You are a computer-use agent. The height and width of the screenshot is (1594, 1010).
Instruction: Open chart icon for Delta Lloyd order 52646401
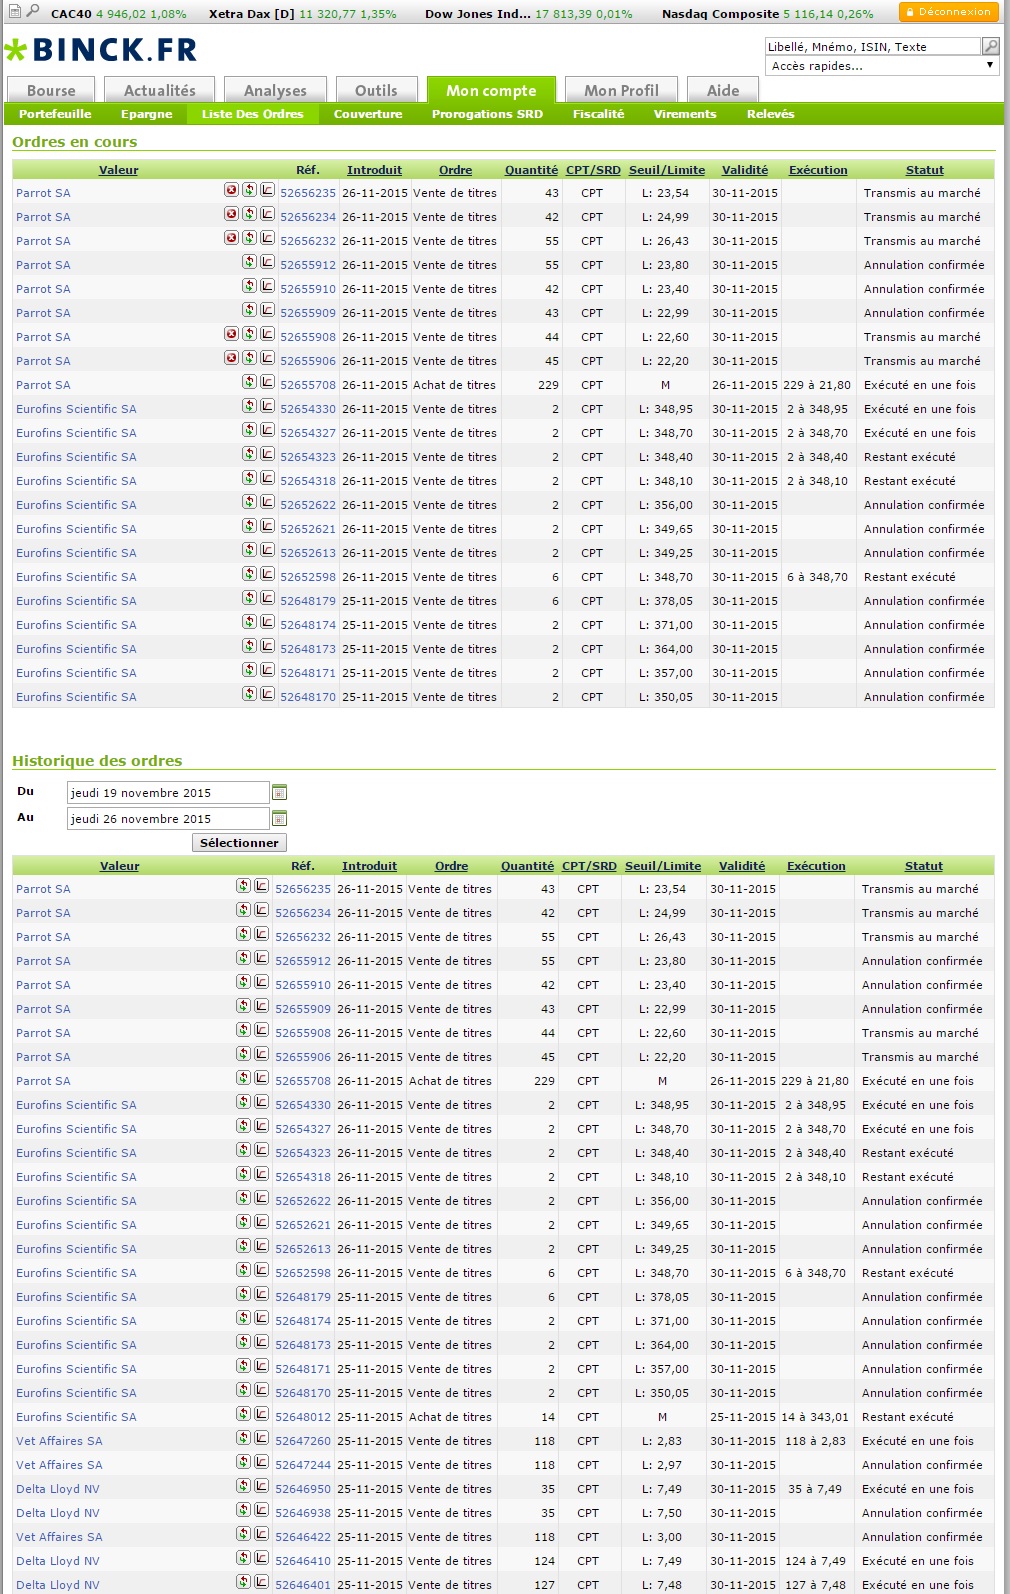click(x=261, y=1582)
